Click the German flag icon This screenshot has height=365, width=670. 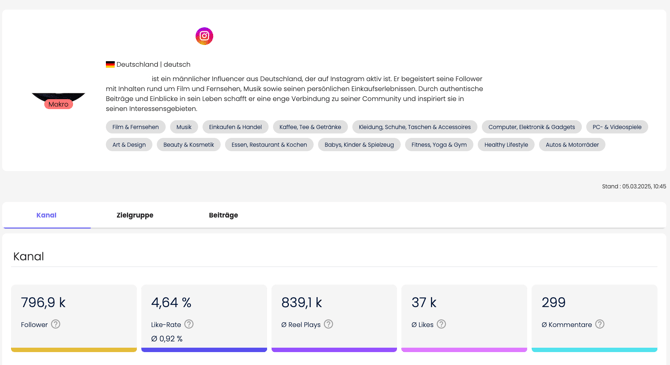[110, 65]
